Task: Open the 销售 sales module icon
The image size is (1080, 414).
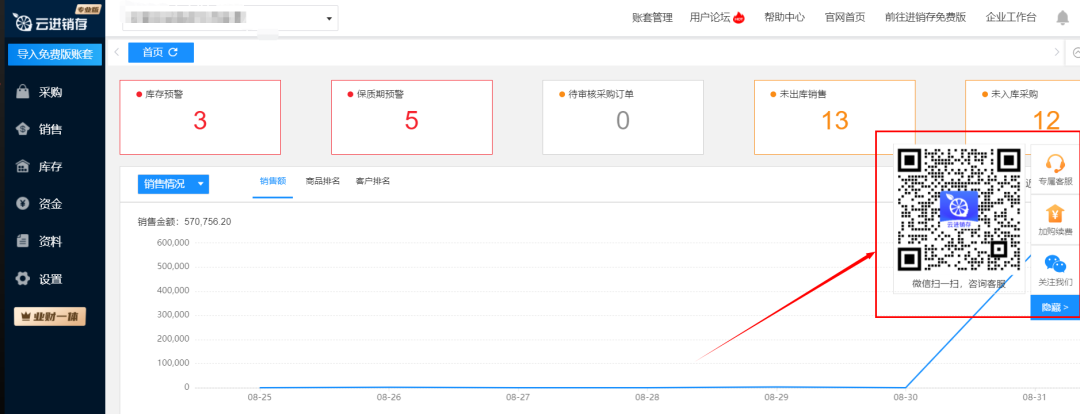Action: click(23, 130)
